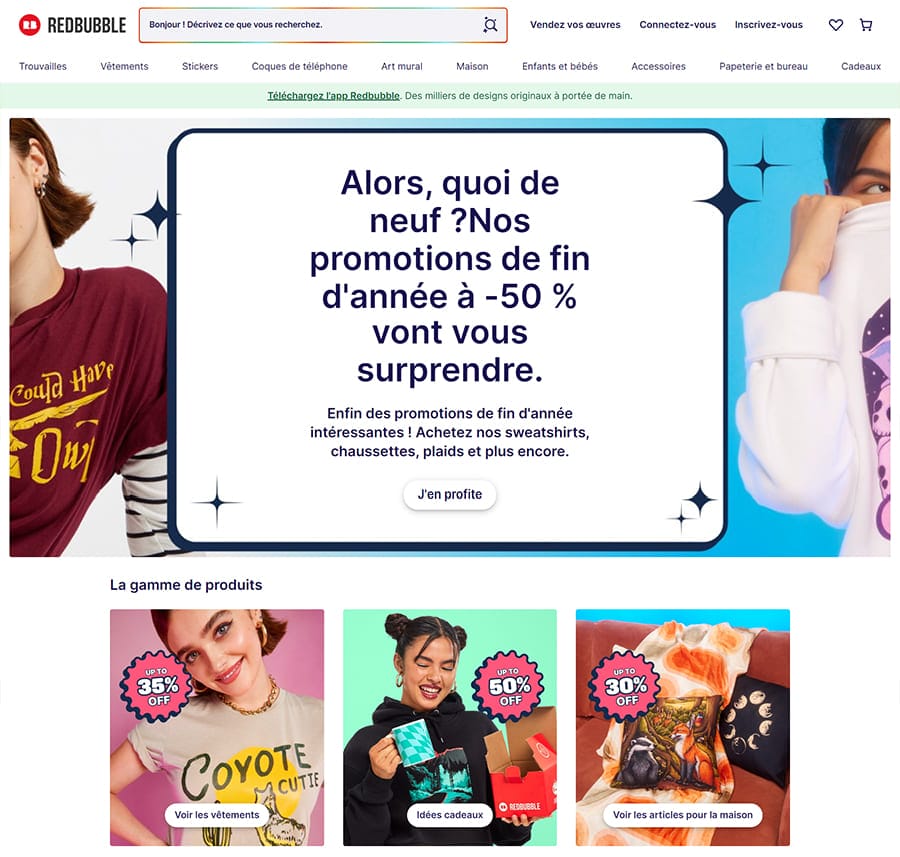Click the 35% off badge on clothing card
This screenshot has width=900, height=857.
coord(156,686)
